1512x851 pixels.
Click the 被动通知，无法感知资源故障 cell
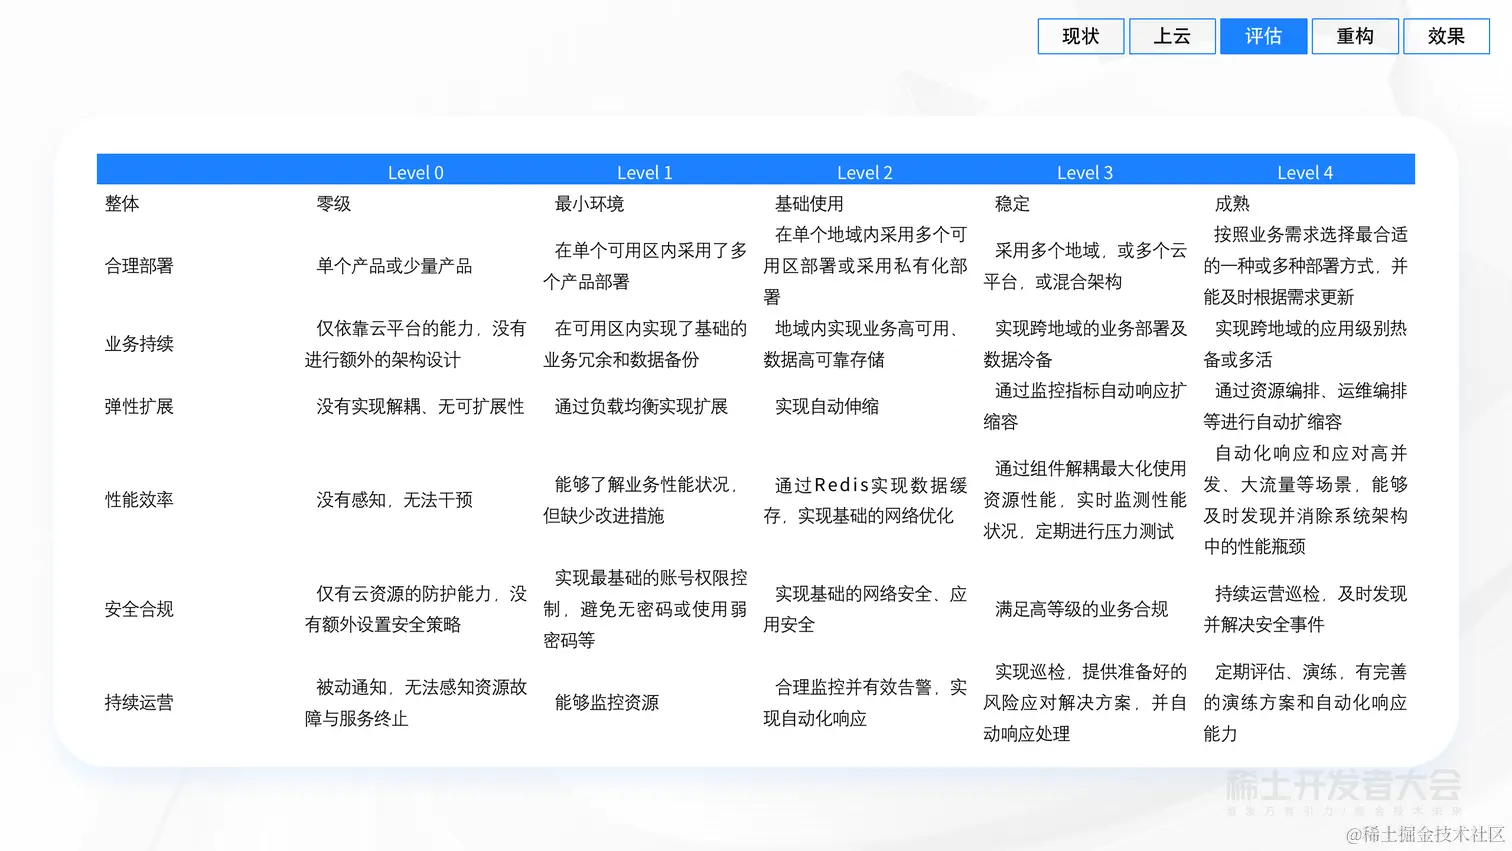416,702
